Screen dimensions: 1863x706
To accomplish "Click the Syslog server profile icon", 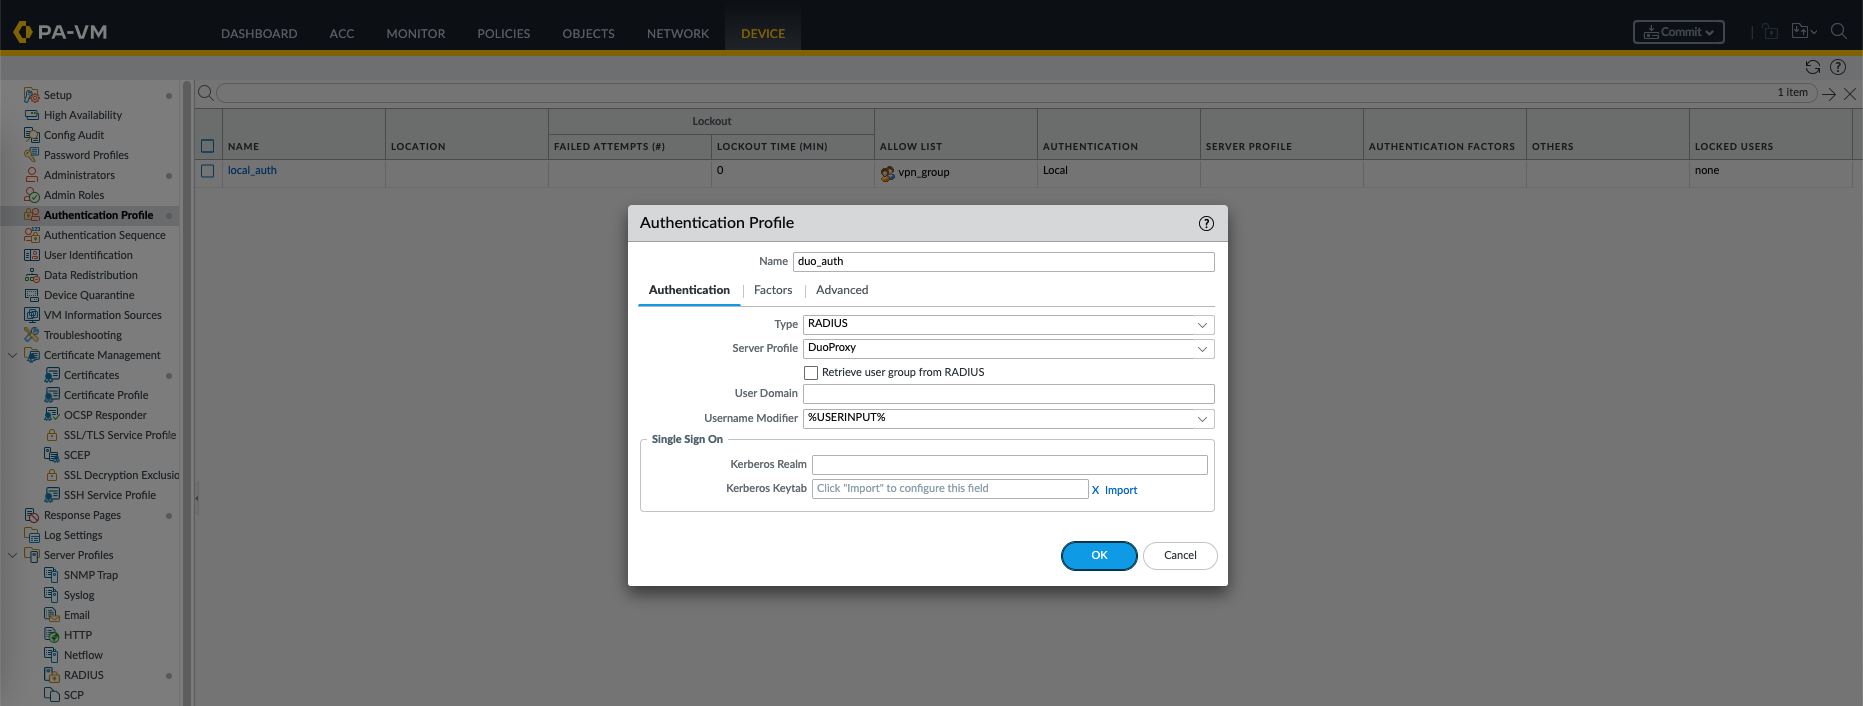I will point(52,595).
